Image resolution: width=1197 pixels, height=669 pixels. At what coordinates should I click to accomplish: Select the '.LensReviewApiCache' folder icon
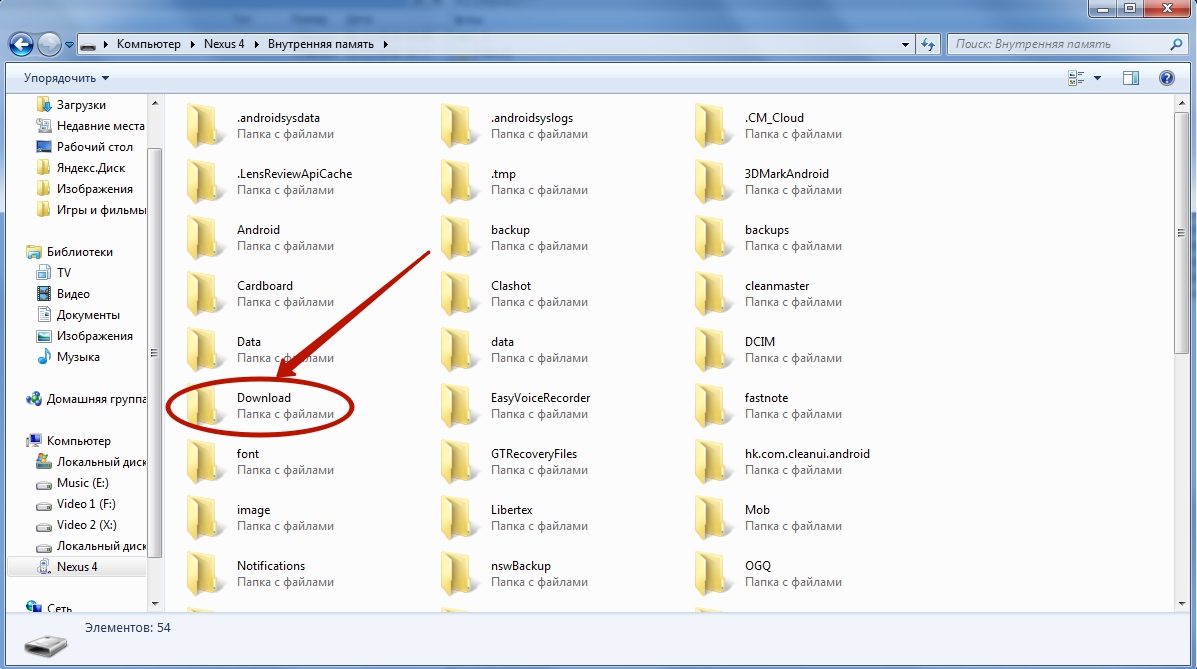point(204,182)
